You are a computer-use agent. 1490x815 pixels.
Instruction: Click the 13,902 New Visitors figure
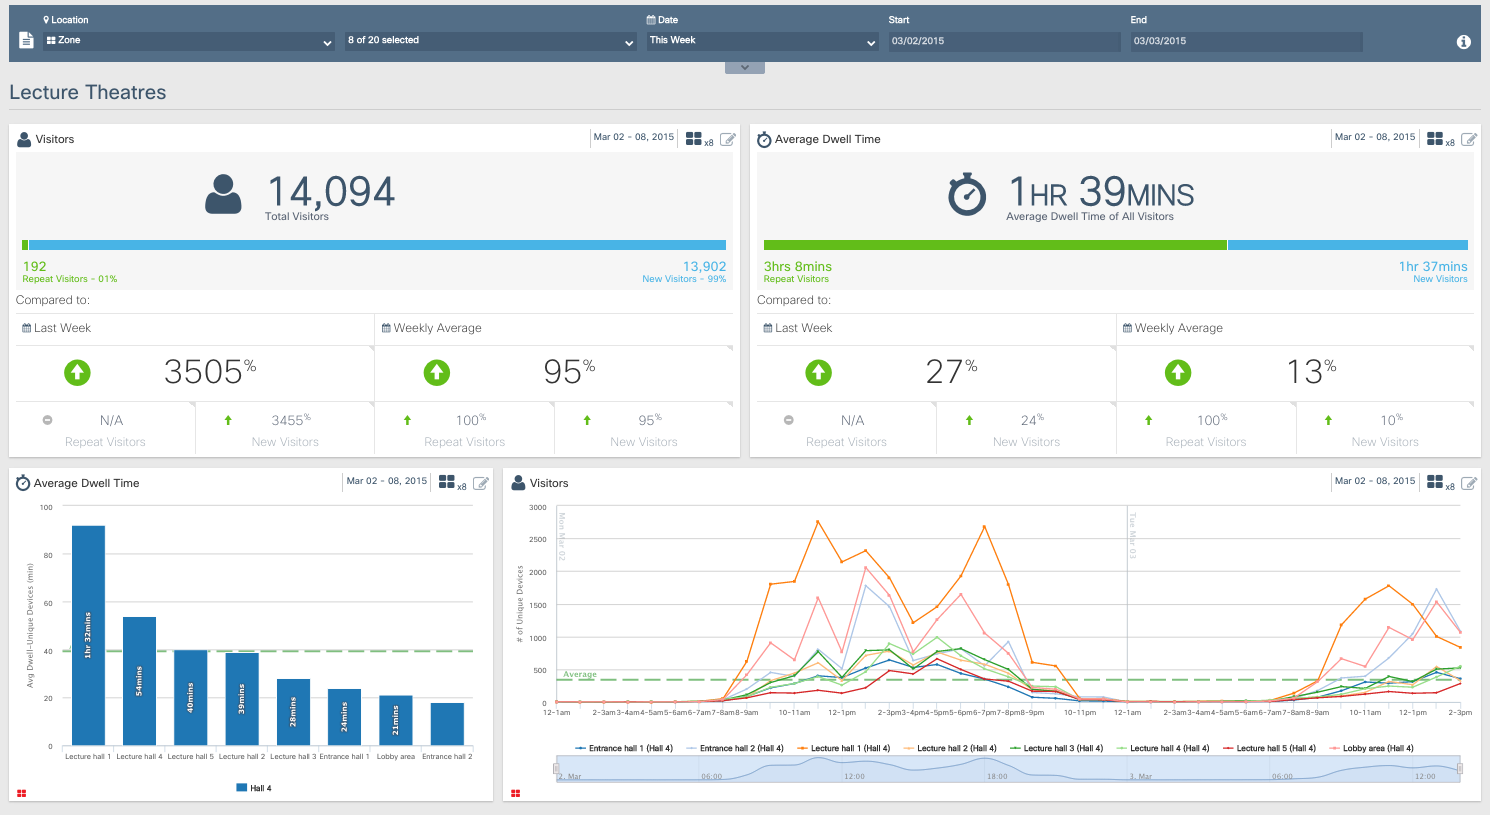tap(704, 267)
